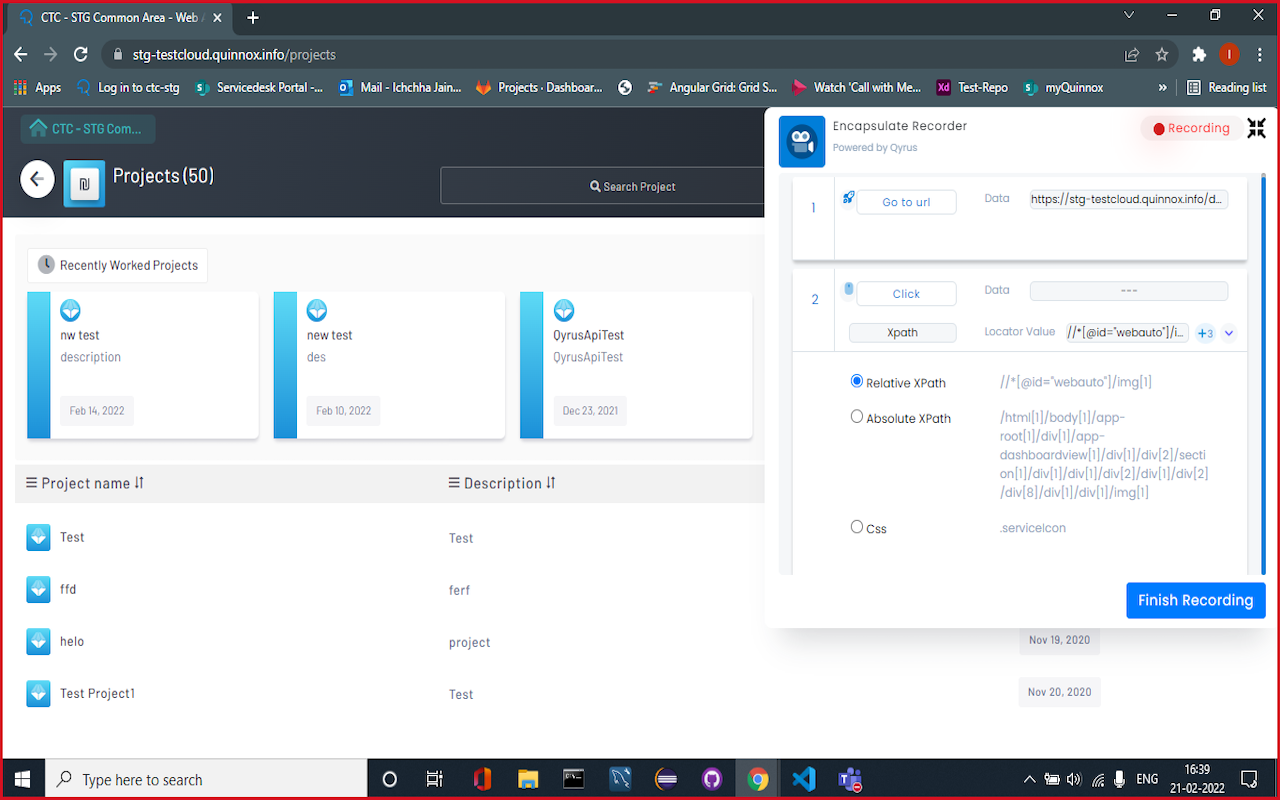
Task: Expand the locator value chevron dropdown
Action: point(1229,333)
